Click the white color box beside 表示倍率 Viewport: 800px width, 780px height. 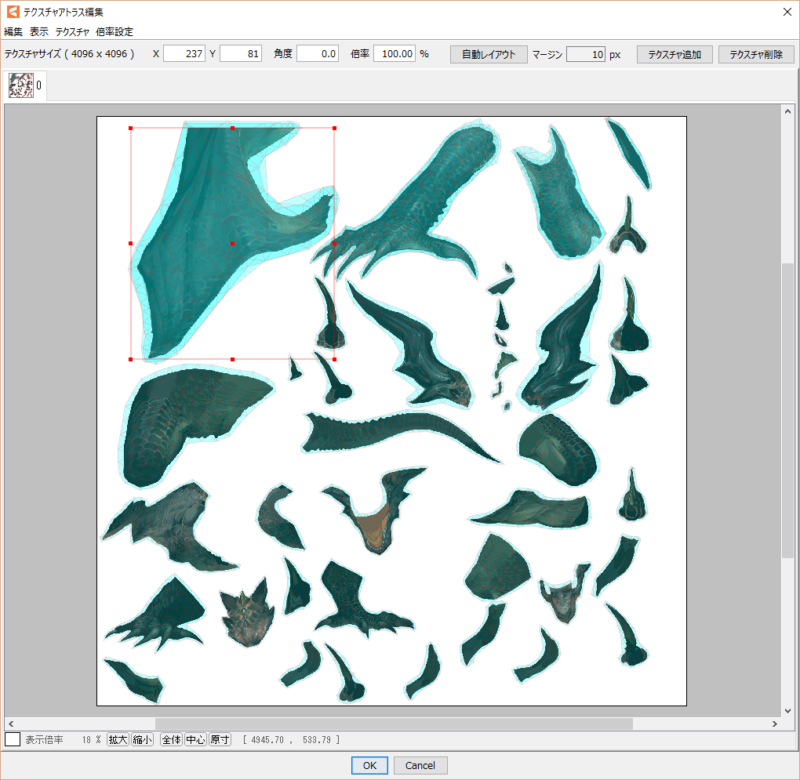[12, 739]
